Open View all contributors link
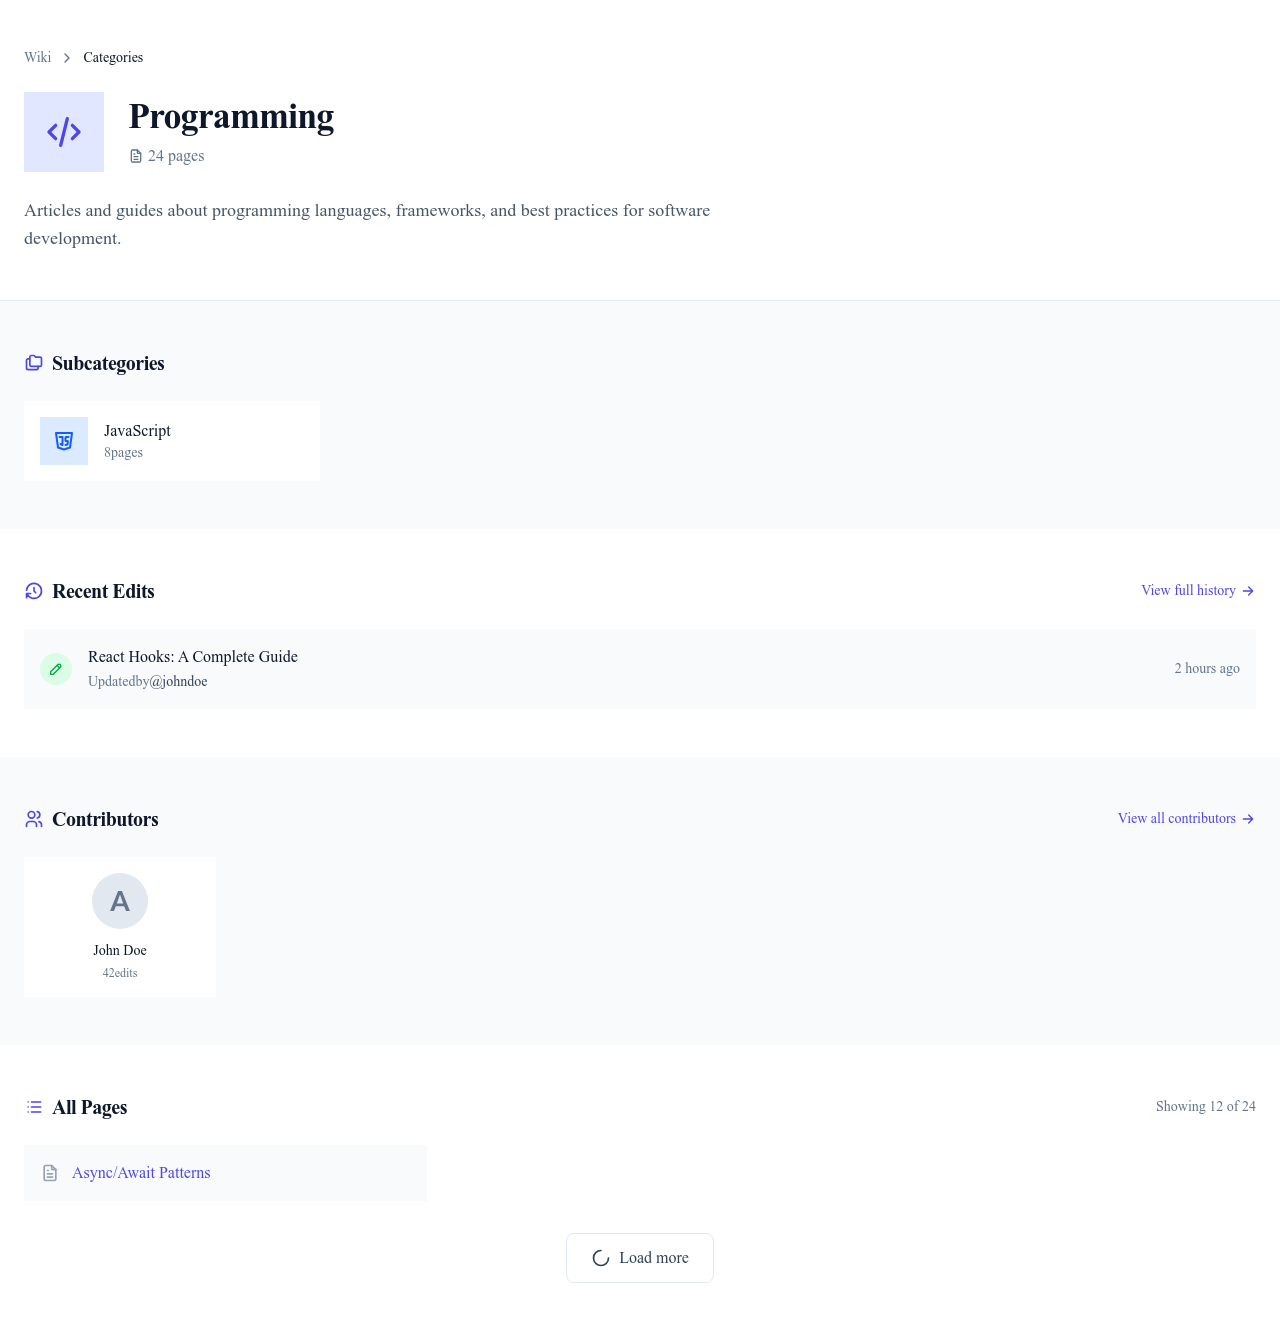 point(1176,819)
